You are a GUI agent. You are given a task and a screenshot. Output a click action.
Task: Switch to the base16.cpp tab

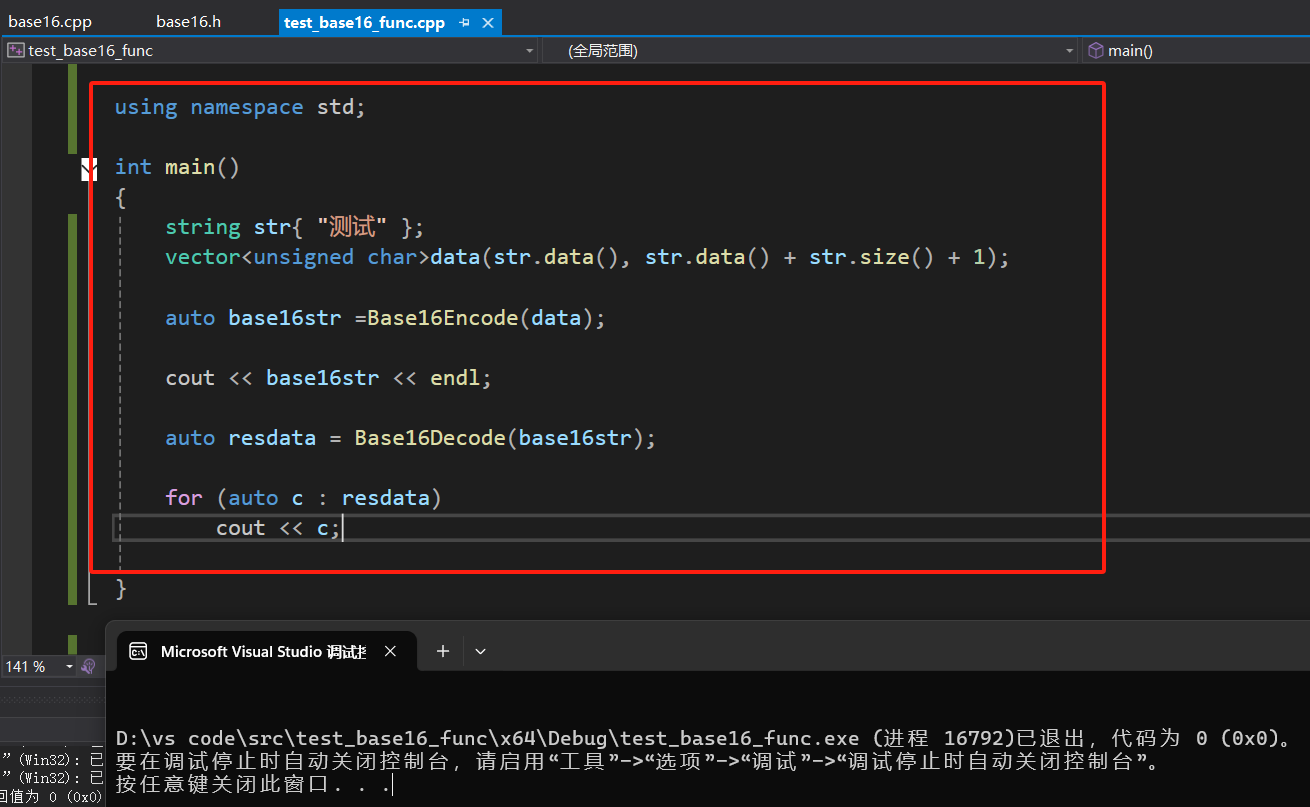[x=50, y=21]
